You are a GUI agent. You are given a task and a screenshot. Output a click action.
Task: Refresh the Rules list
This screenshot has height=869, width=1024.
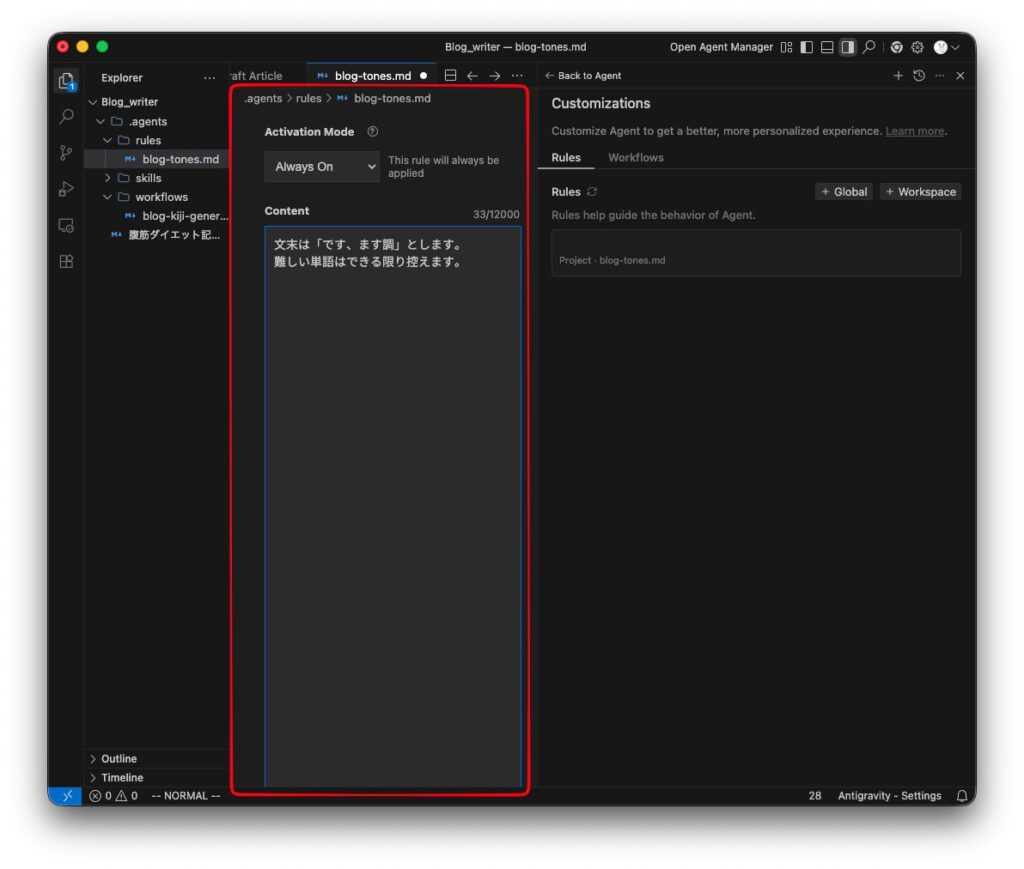[x=592, y=192]
